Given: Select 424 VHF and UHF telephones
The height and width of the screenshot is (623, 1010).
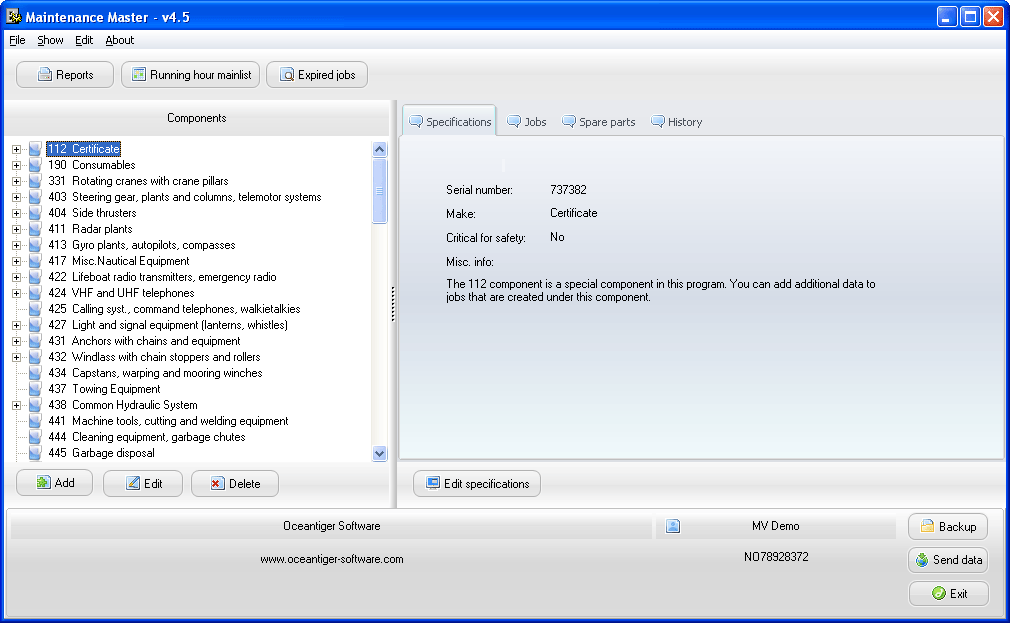Looking at the screenshot, I should (x=121, y=293).
